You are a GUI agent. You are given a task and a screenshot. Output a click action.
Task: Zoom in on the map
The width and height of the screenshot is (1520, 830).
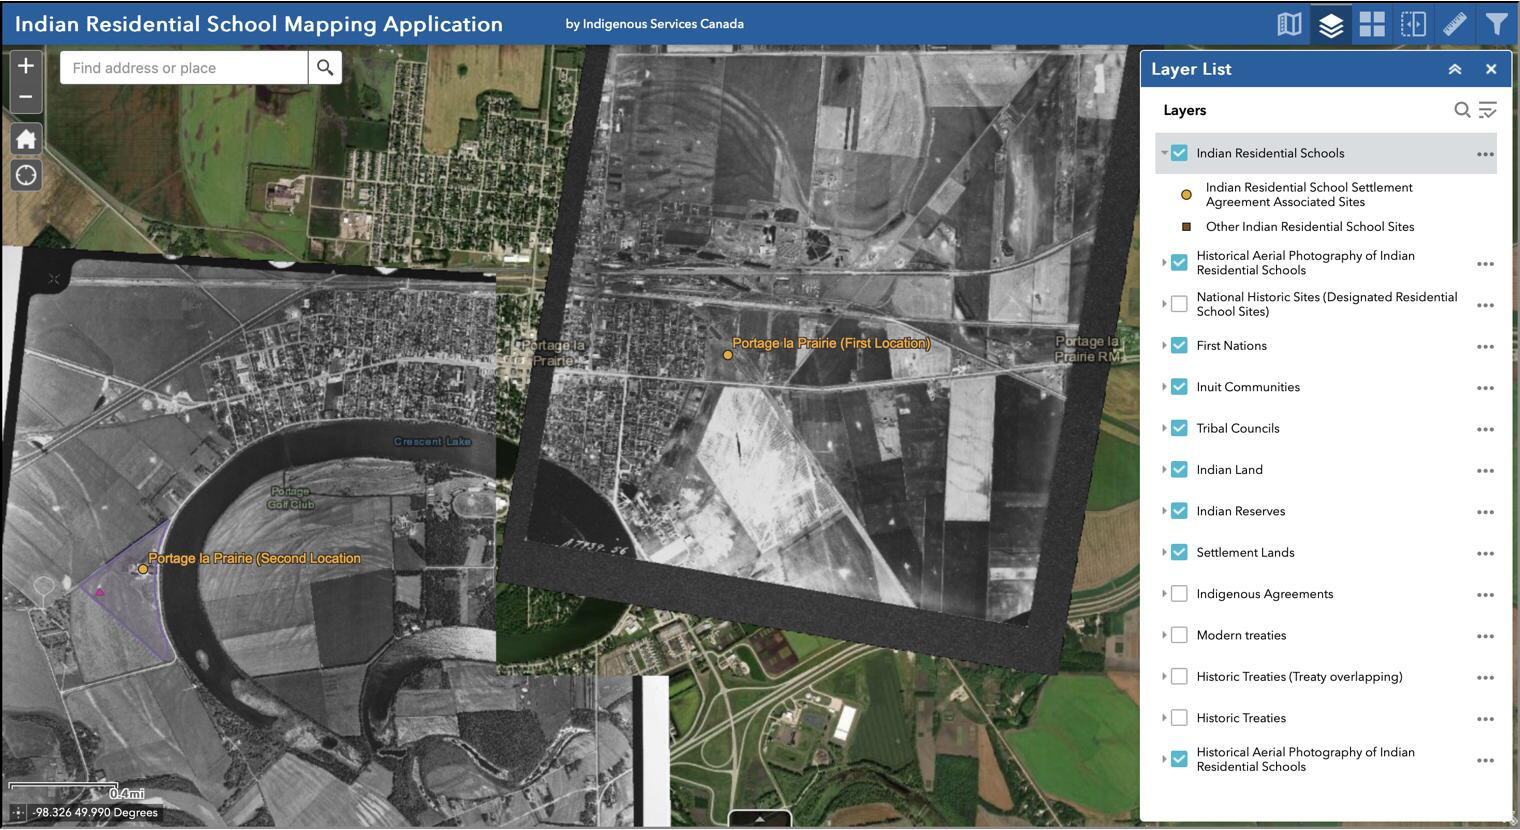tap(26, 66)
